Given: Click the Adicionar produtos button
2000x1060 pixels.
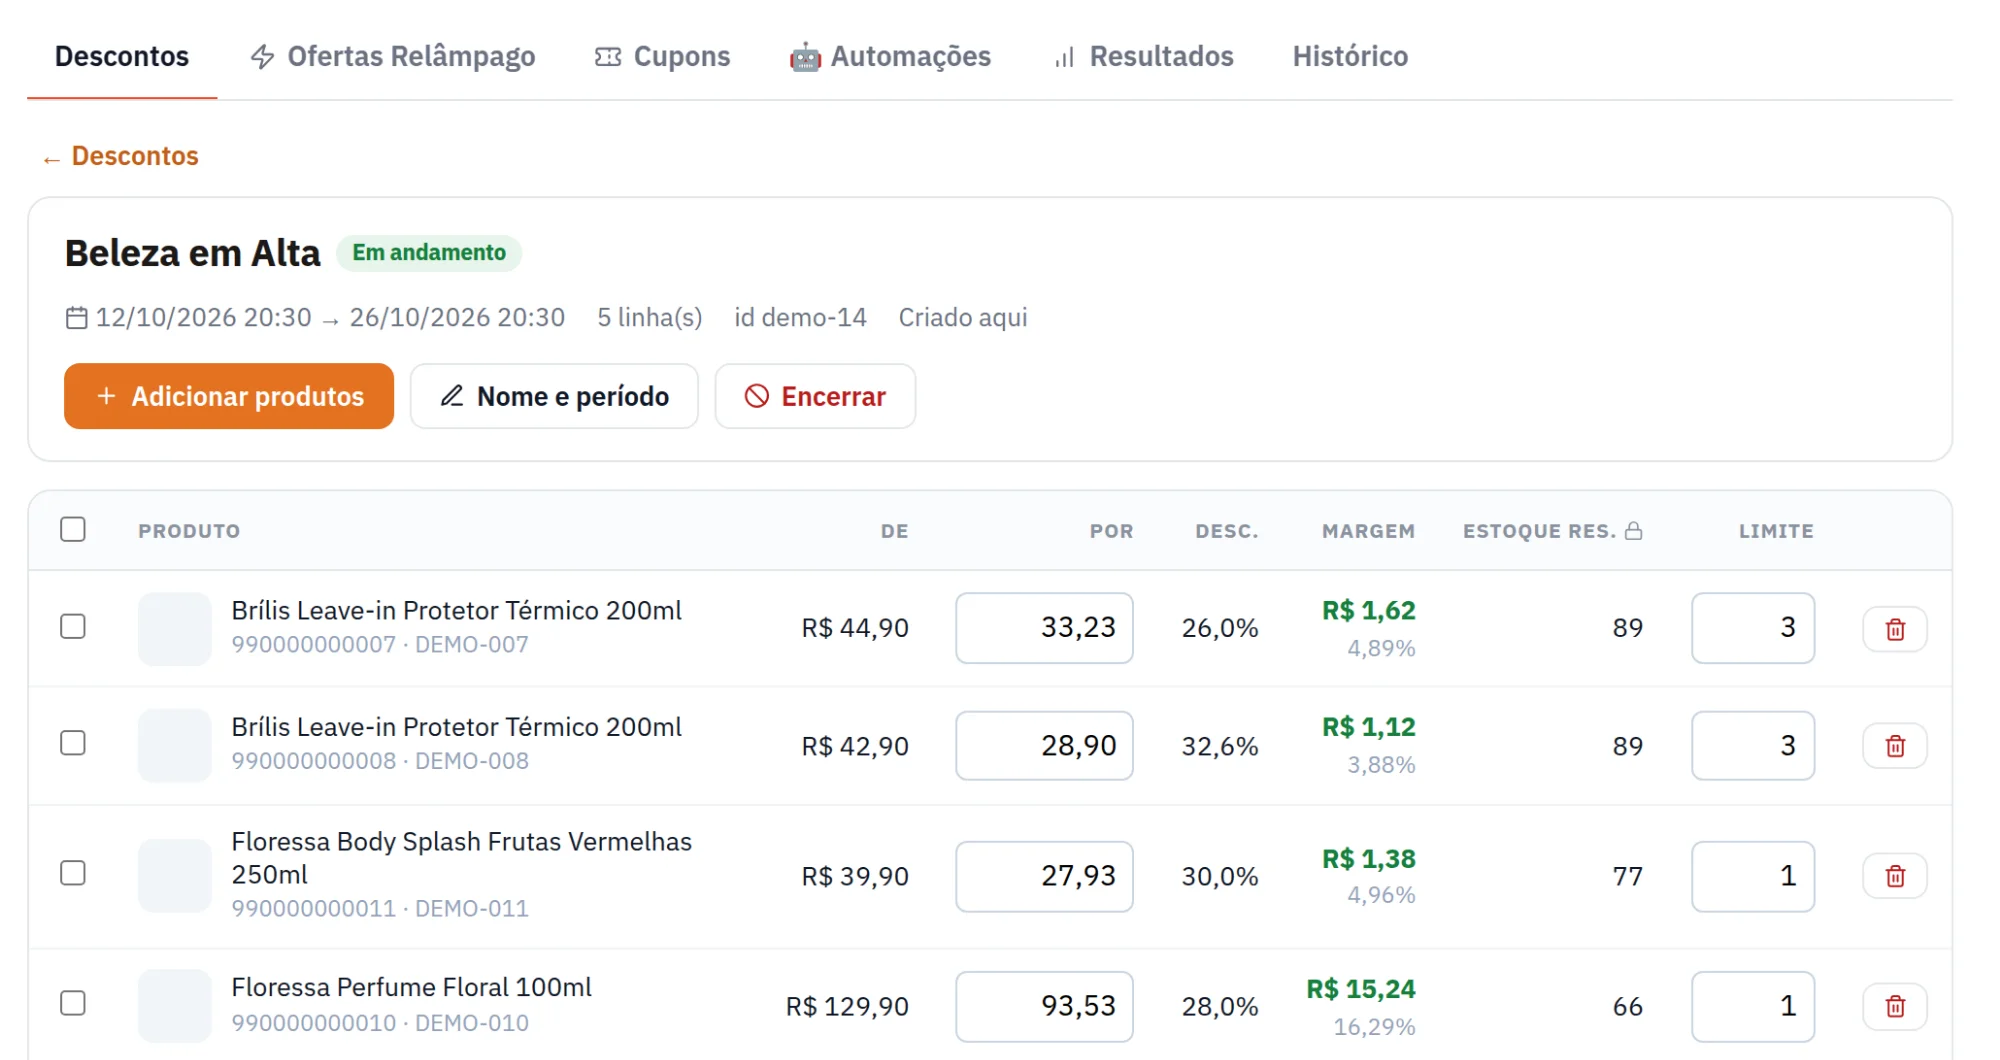Looking at the screenshot, I should [x=229, y=396].
